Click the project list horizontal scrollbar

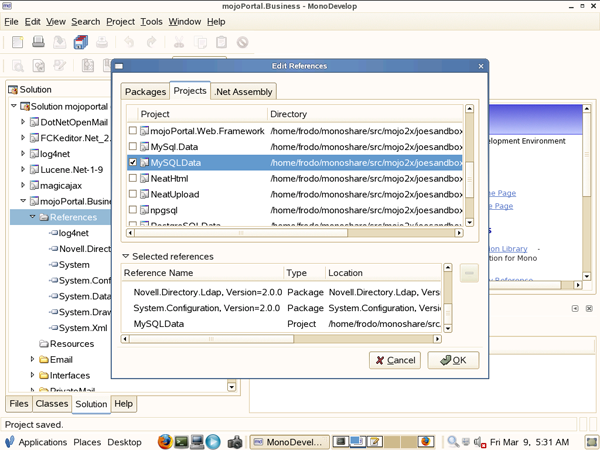coord(290,233)
